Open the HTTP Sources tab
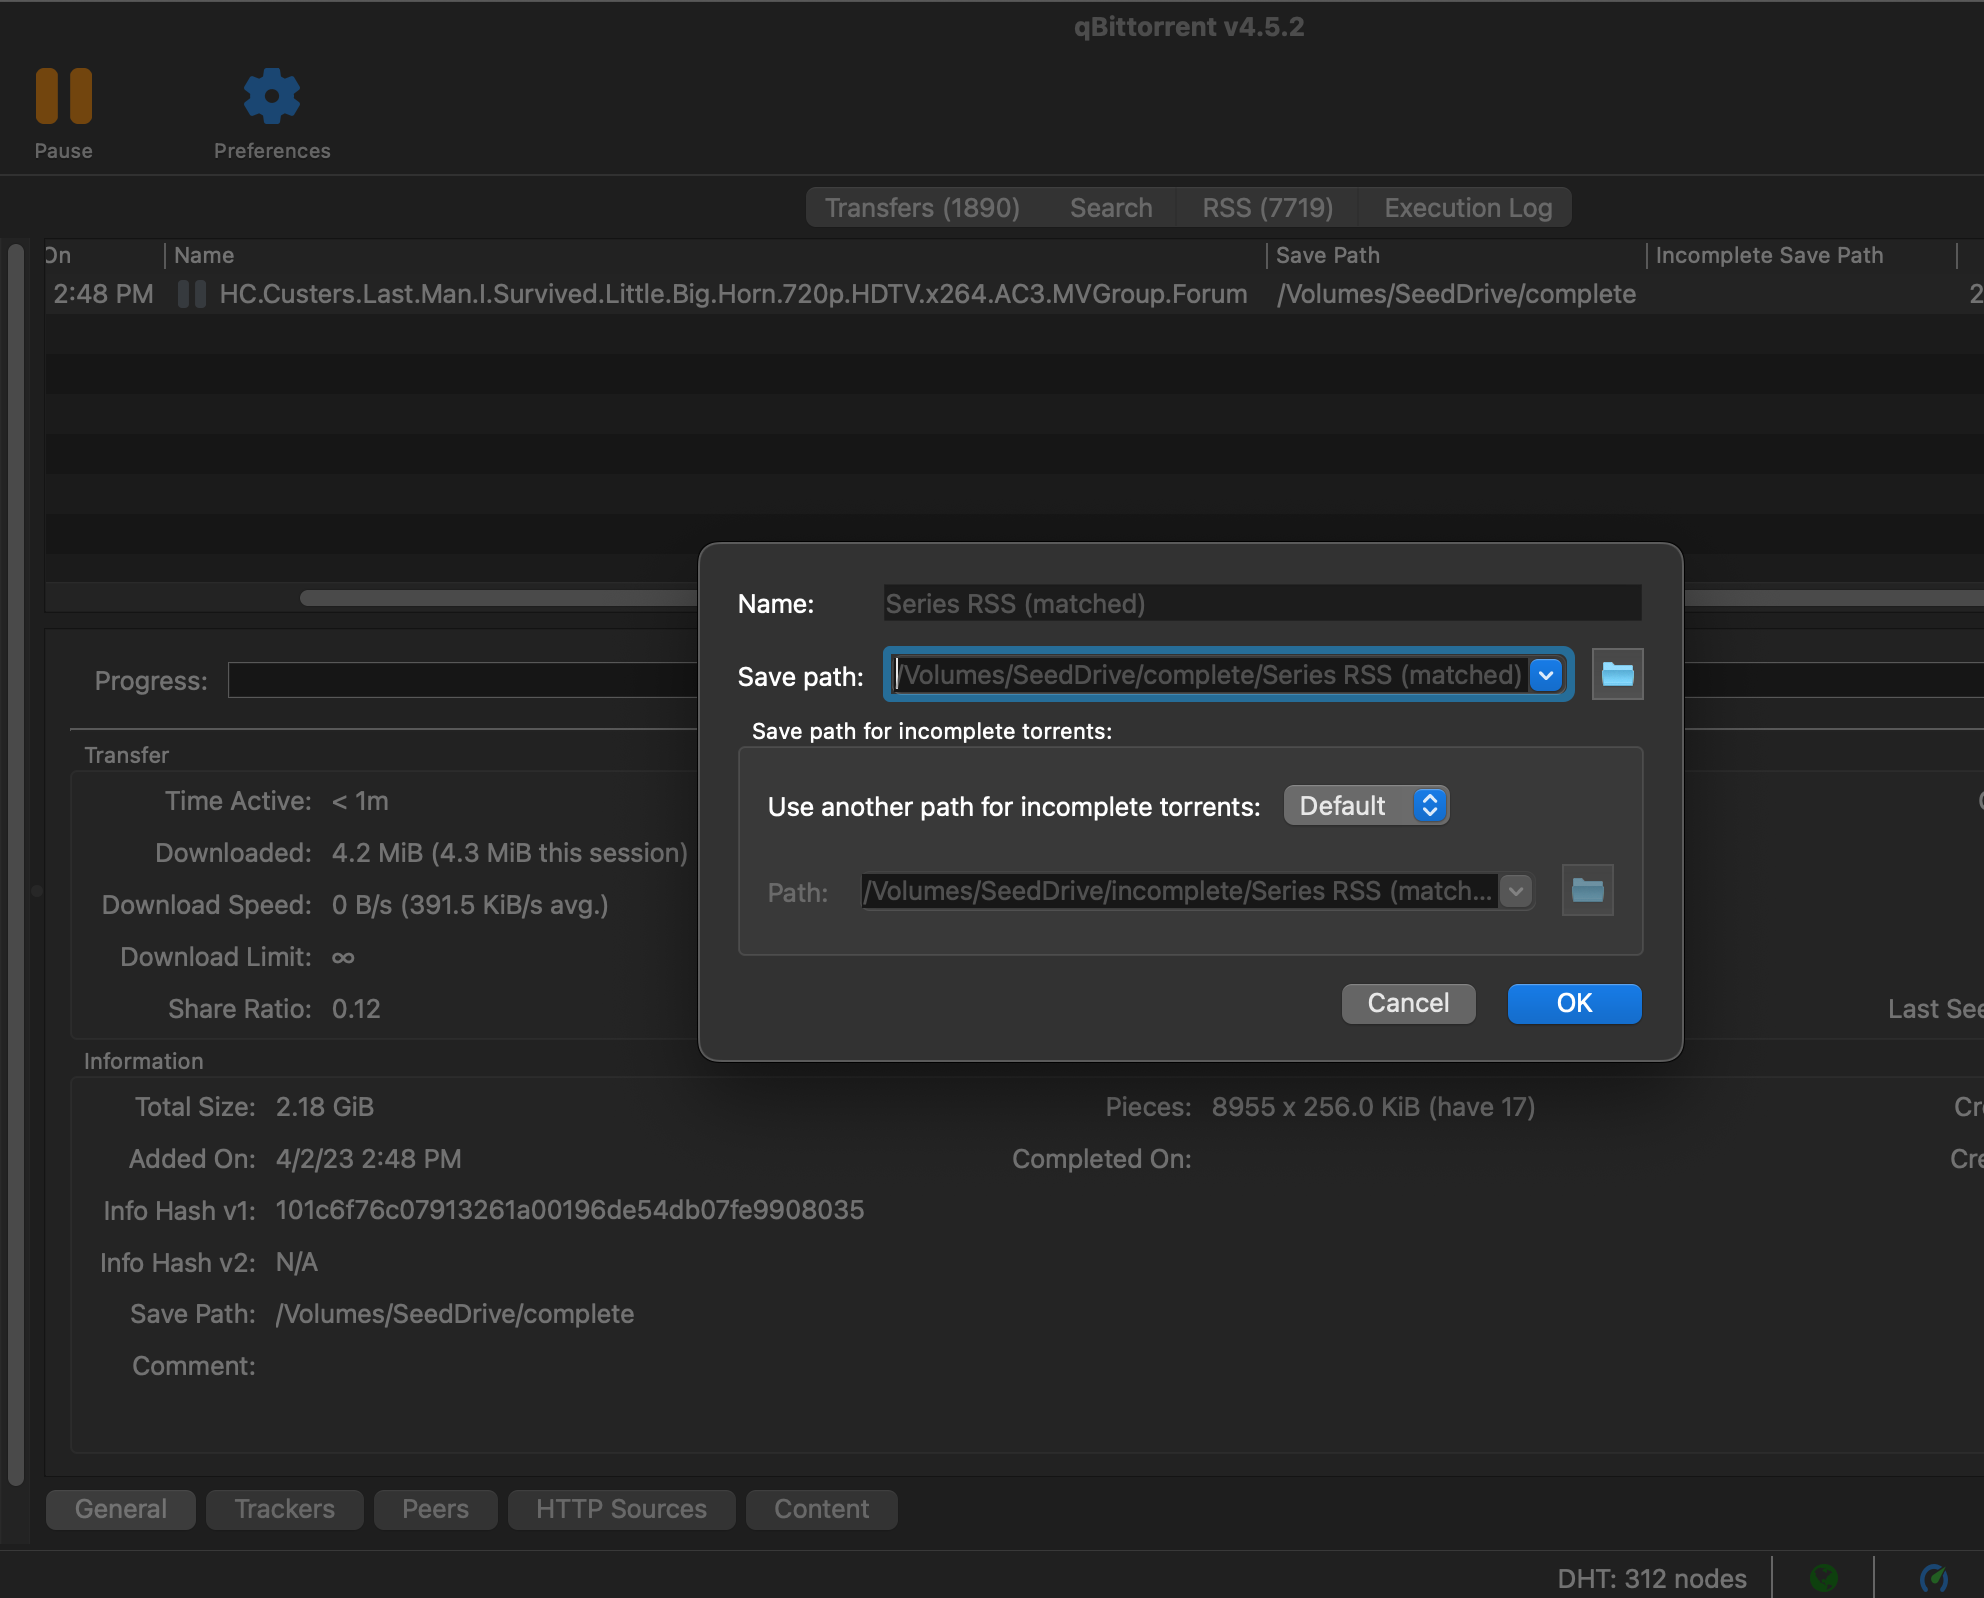The height and width of the screenshot is (1598, 1984). (x=620, y=1509)
